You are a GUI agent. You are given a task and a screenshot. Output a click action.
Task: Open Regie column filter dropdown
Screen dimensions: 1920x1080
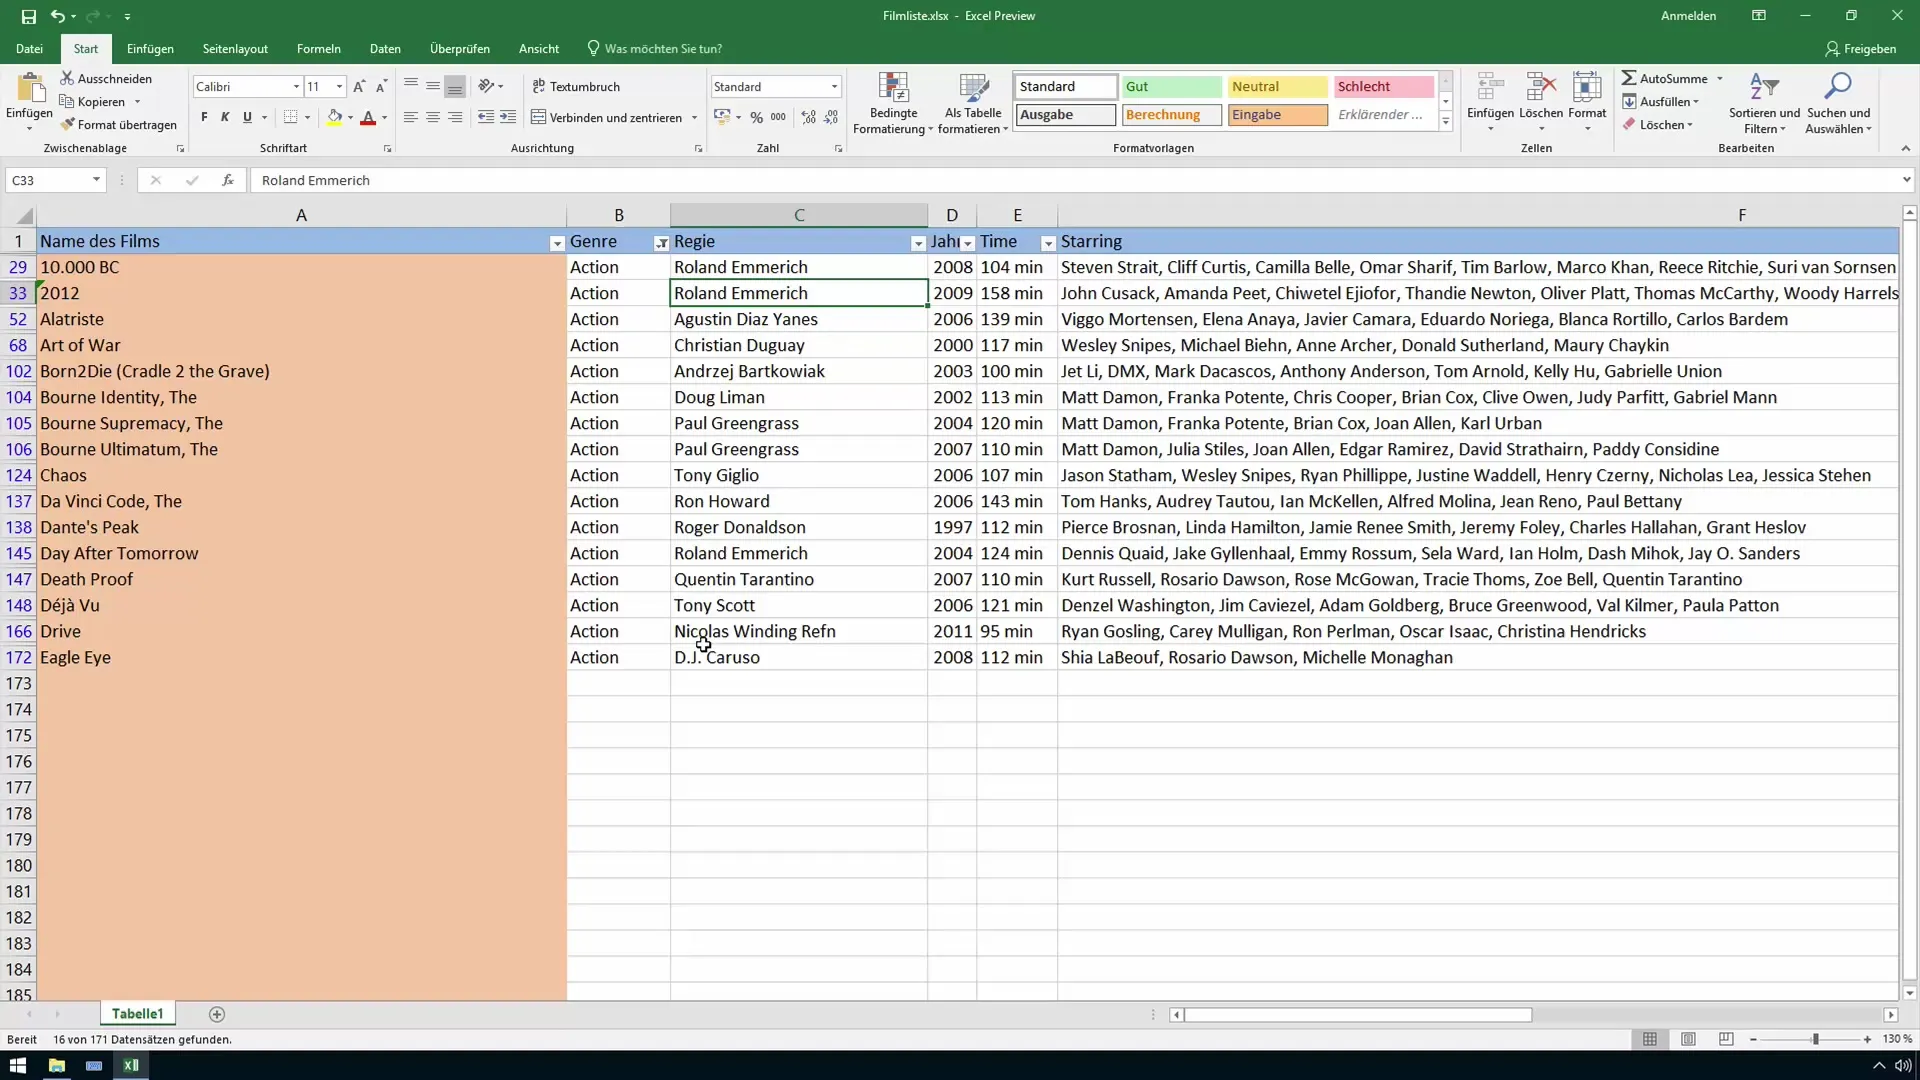click(918, 243)
